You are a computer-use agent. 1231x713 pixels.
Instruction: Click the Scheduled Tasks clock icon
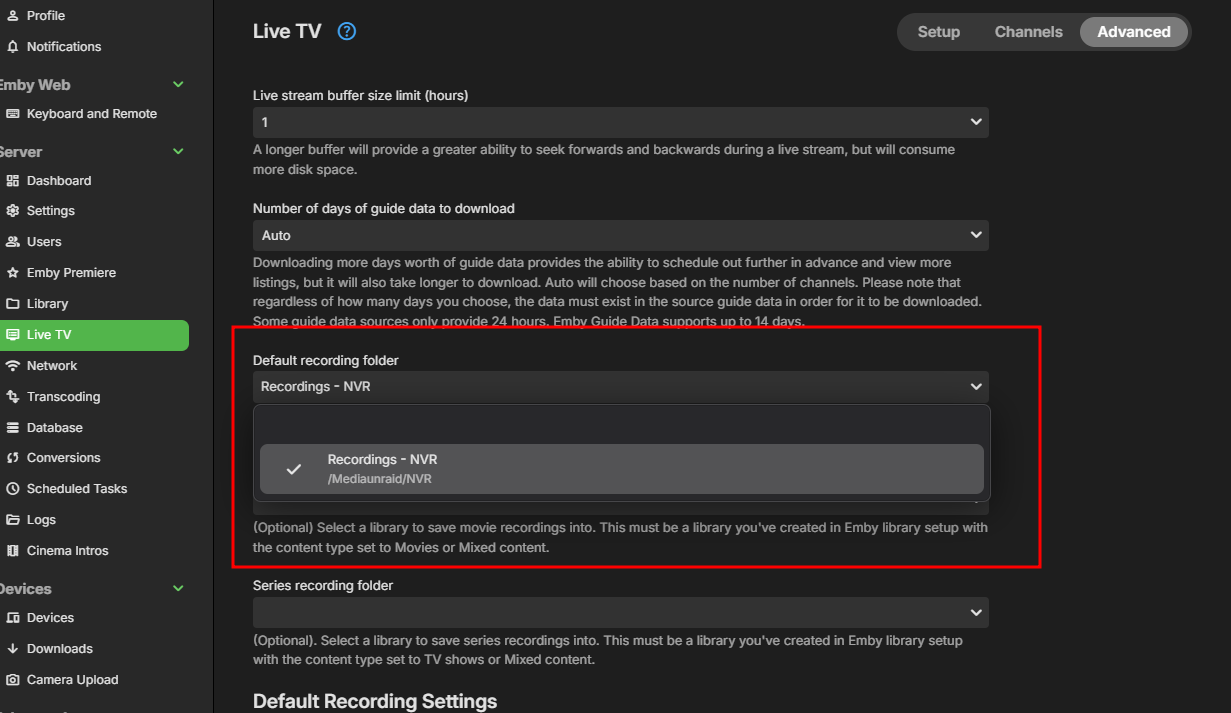(13, 489)
